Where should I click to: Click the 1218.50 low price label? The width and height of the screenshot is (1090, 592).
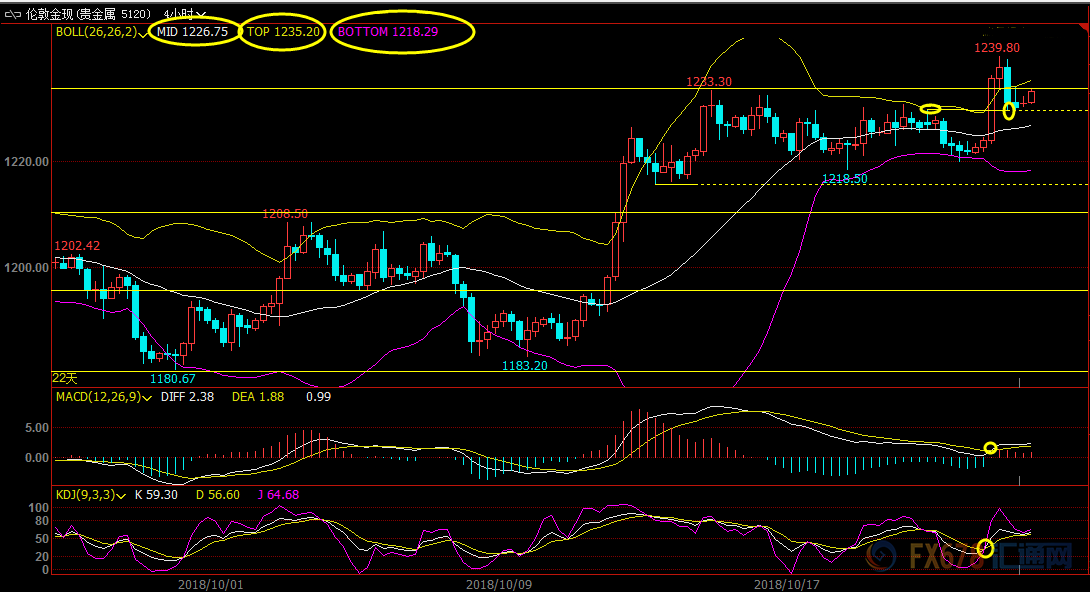[844, 178]
